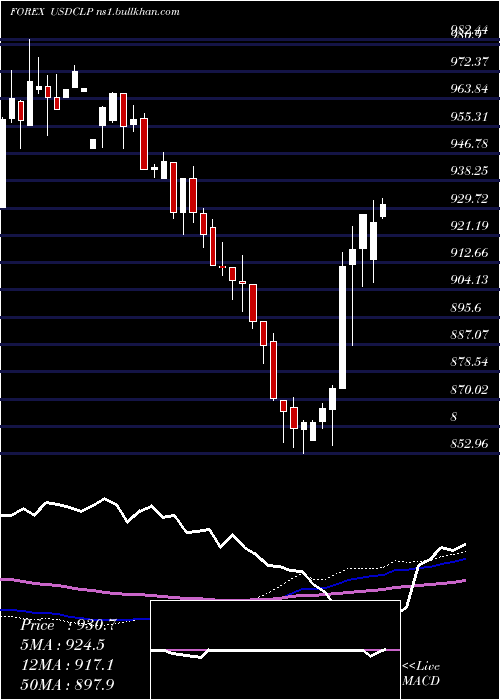
Task: Click the 887.07 price level label
Action: coord(469,334)
